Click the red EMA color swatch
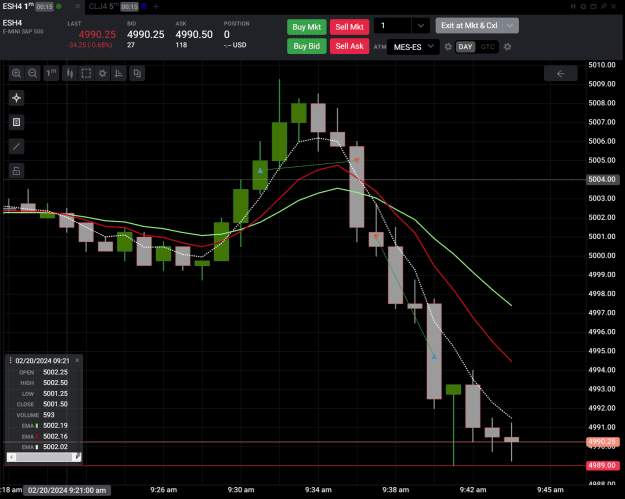 coord(37,436)
